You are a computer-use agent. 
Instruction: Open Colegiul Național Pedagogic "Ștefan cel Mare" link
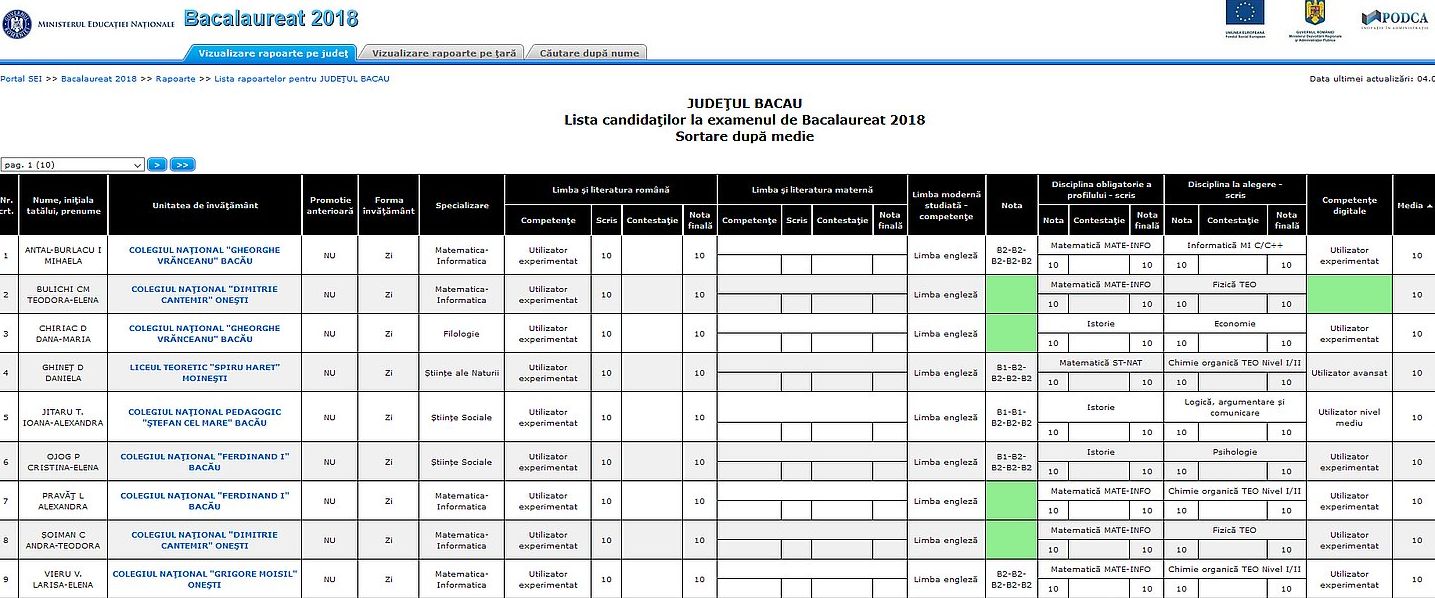(x=204, y=417)
